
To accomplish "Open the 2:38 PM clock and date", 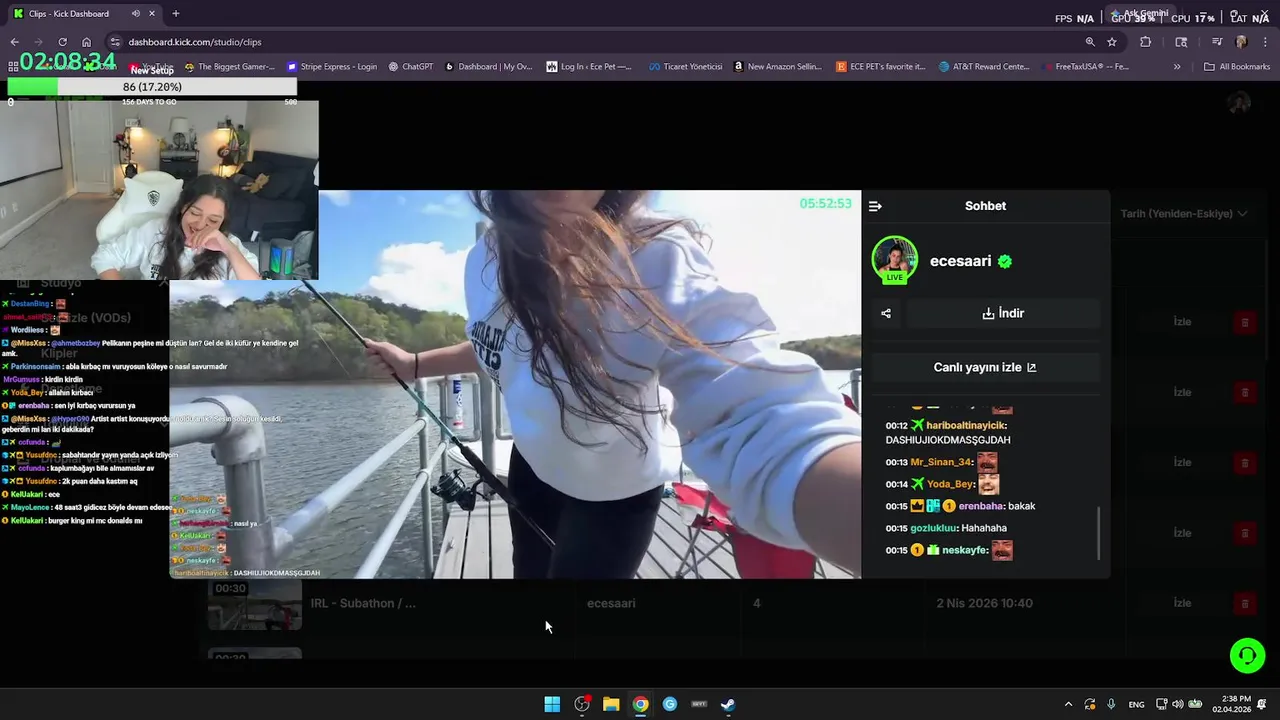I will tap(1231, 704).
